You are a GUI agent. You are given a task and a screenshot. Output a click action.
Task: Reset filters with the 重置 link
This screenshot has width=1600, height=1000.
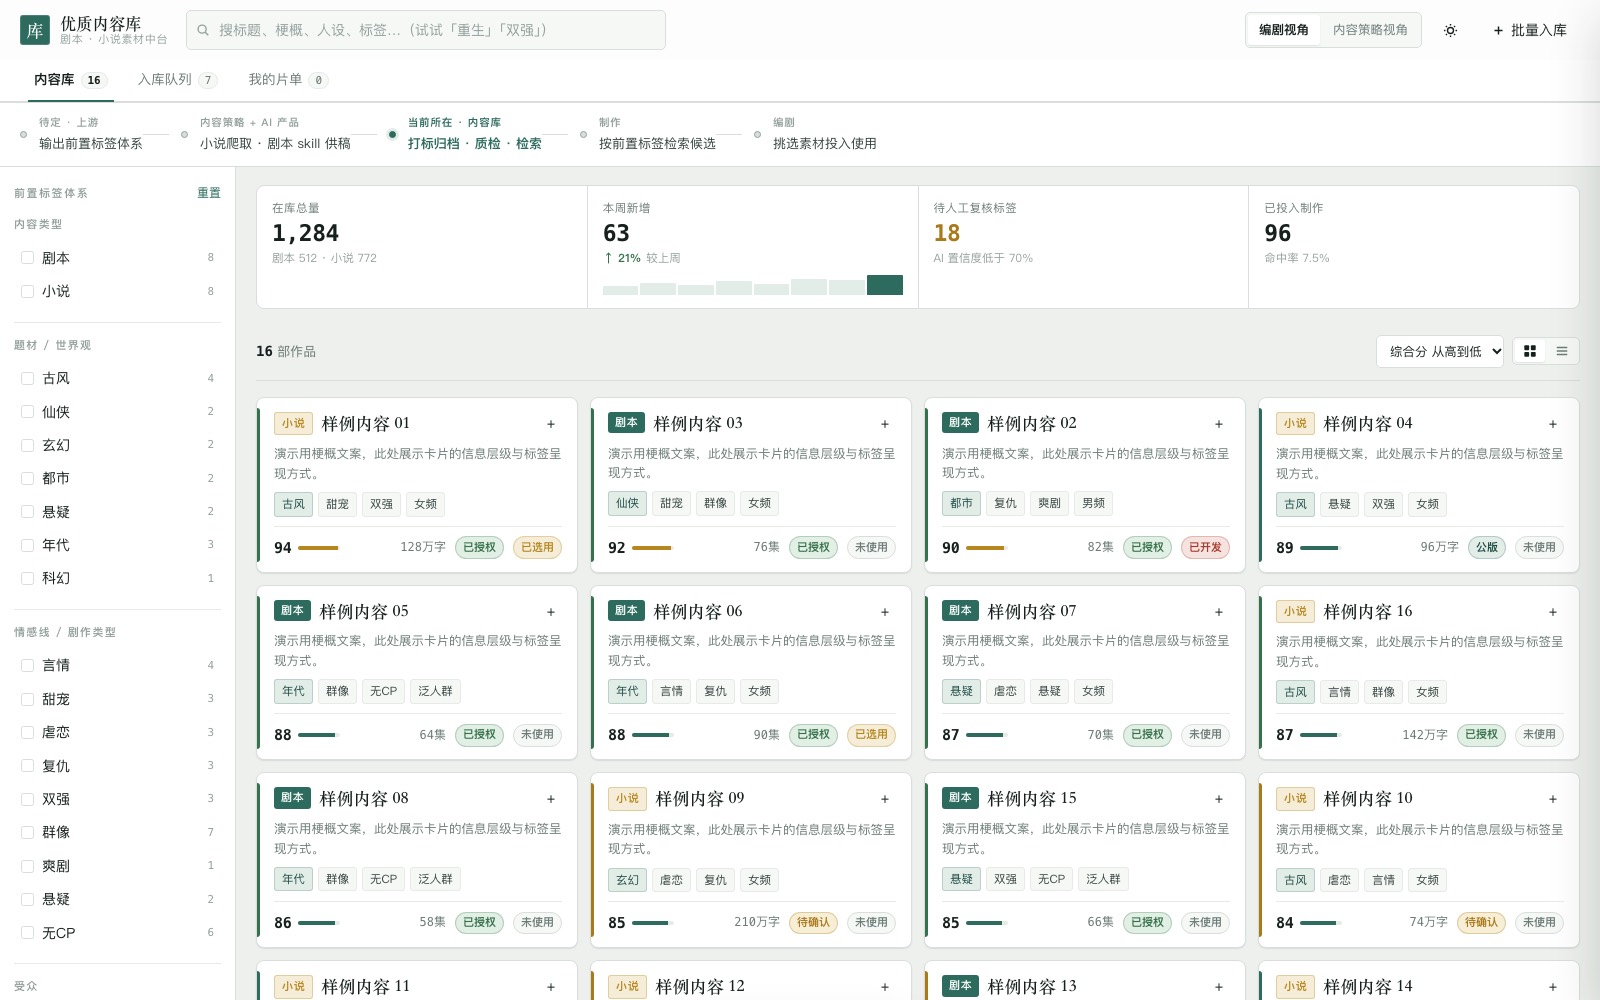click(x=209, y=193)
